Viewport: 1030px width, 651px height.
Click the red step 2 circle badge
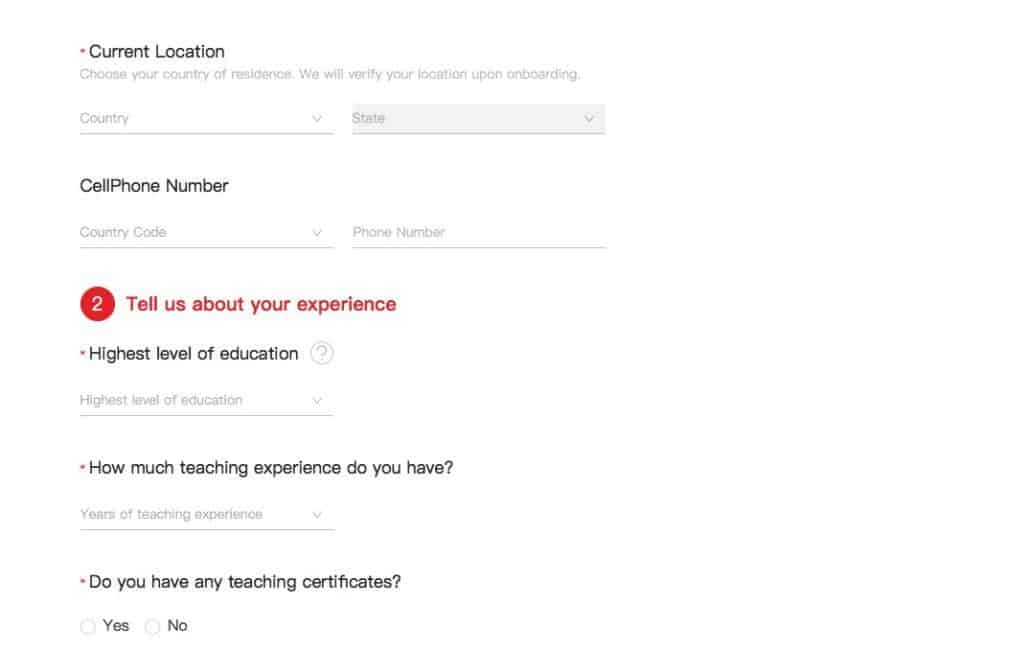click(97, 304)
